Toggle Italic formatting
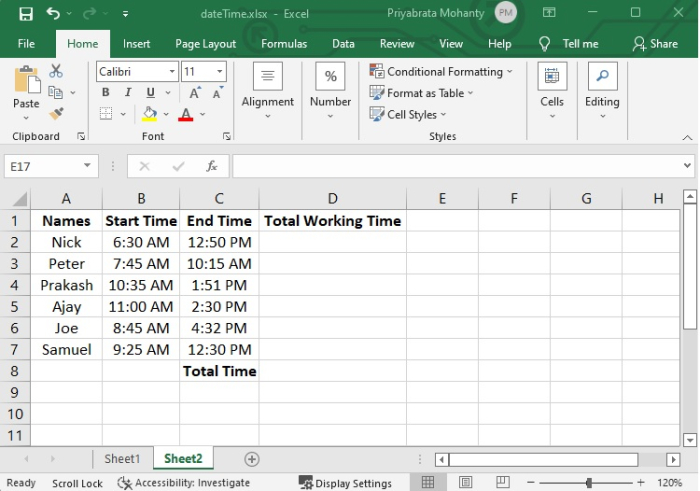 [x=128, y=92]
